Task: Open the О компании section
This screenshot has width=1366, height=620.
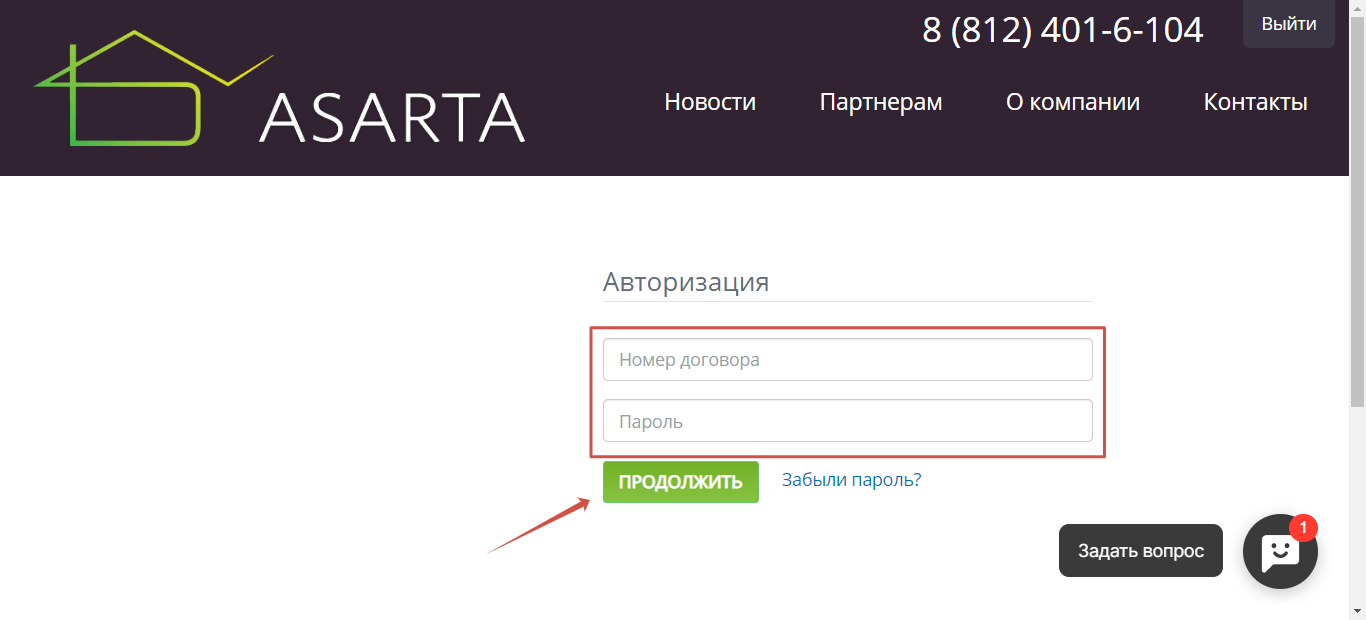Action: click(x=1072, y=102)
